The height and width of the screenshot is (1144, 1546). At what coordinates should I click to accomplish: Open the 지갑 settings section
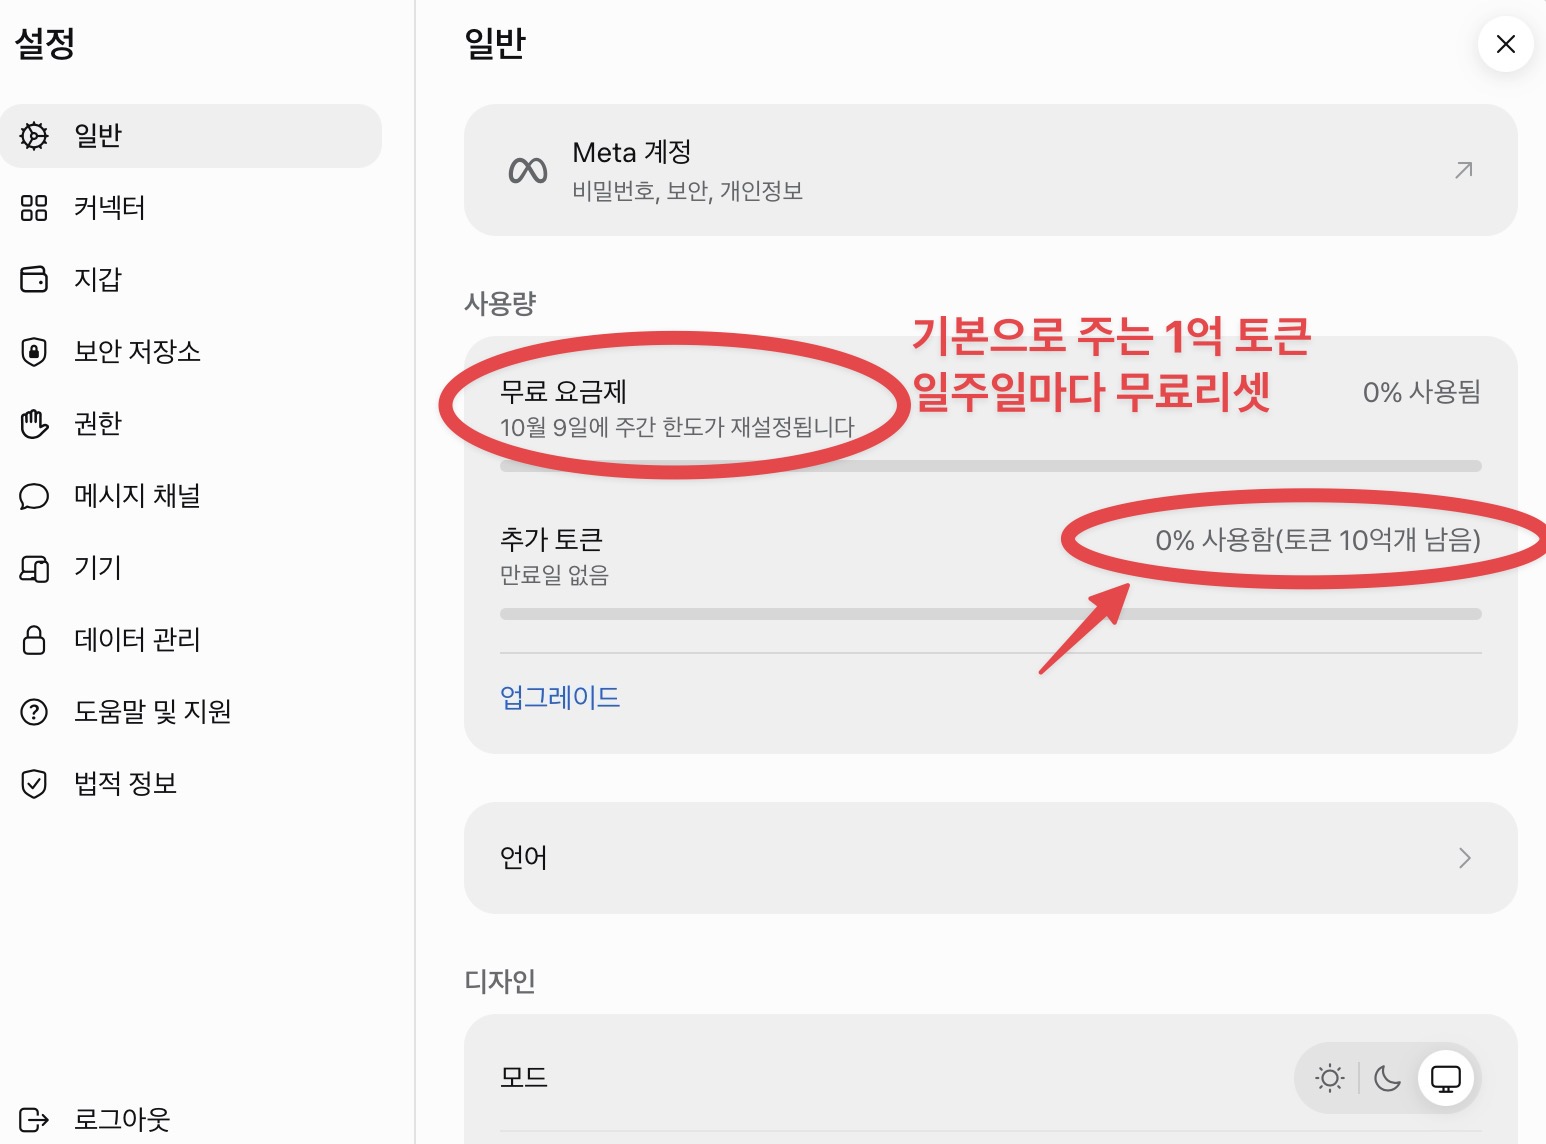(x=191, y=279)
